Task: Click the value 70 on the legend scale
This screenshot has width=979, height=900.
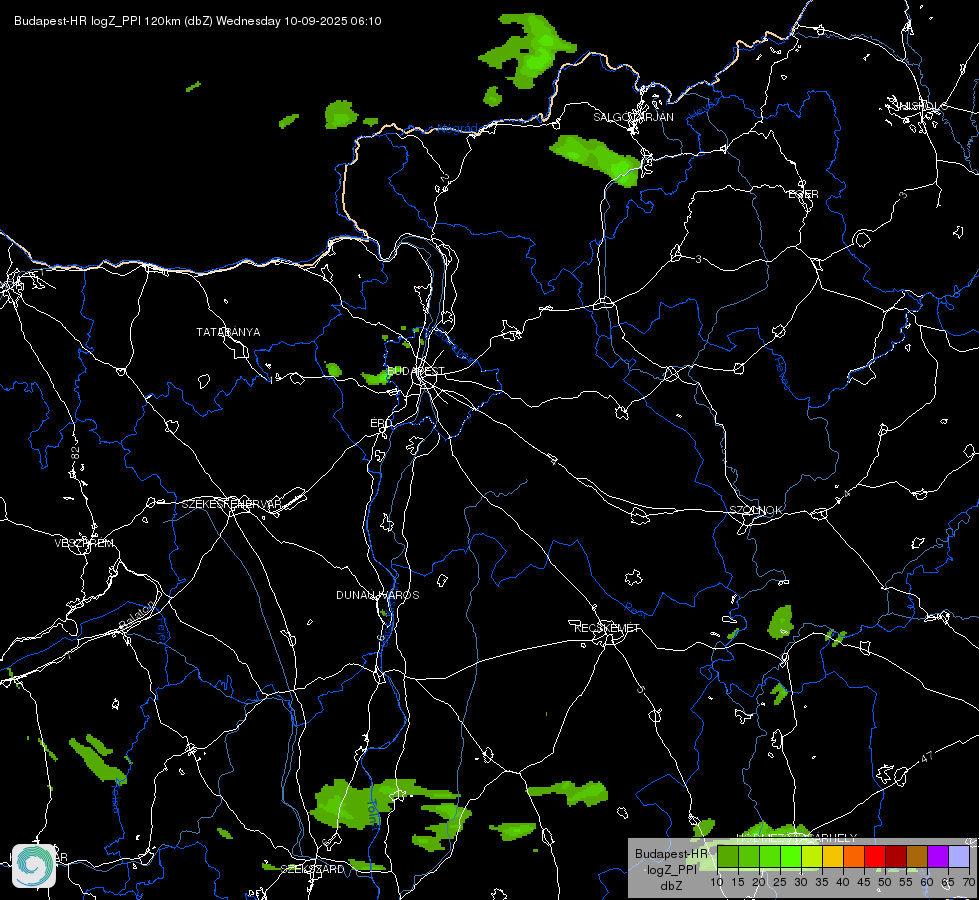Action: (x=969, y=883)
